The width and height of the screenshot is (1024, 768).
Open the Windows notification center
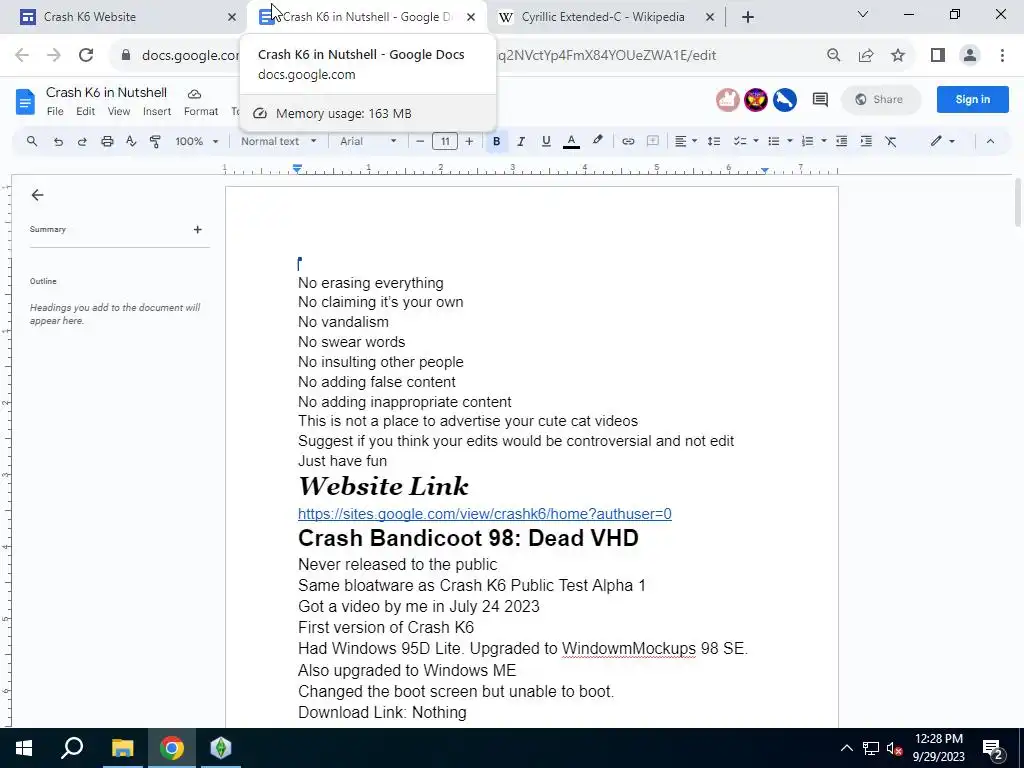[x=993, y=748]
